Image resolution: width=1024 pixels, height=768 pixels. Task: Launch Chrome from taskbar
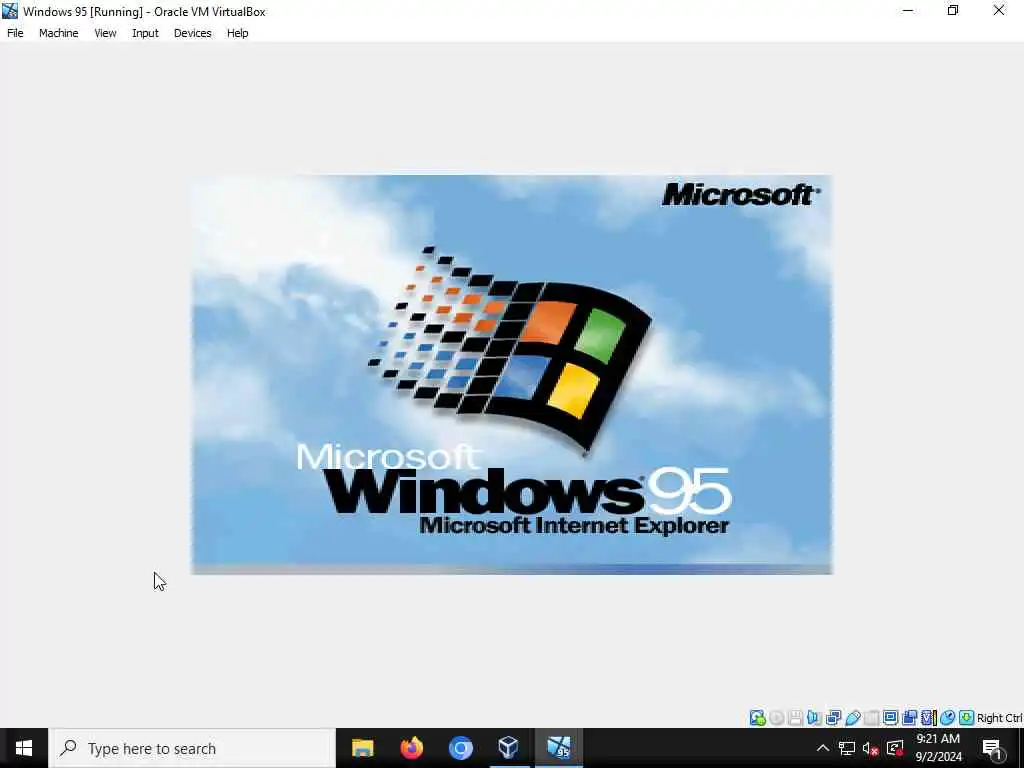point(460,748)
